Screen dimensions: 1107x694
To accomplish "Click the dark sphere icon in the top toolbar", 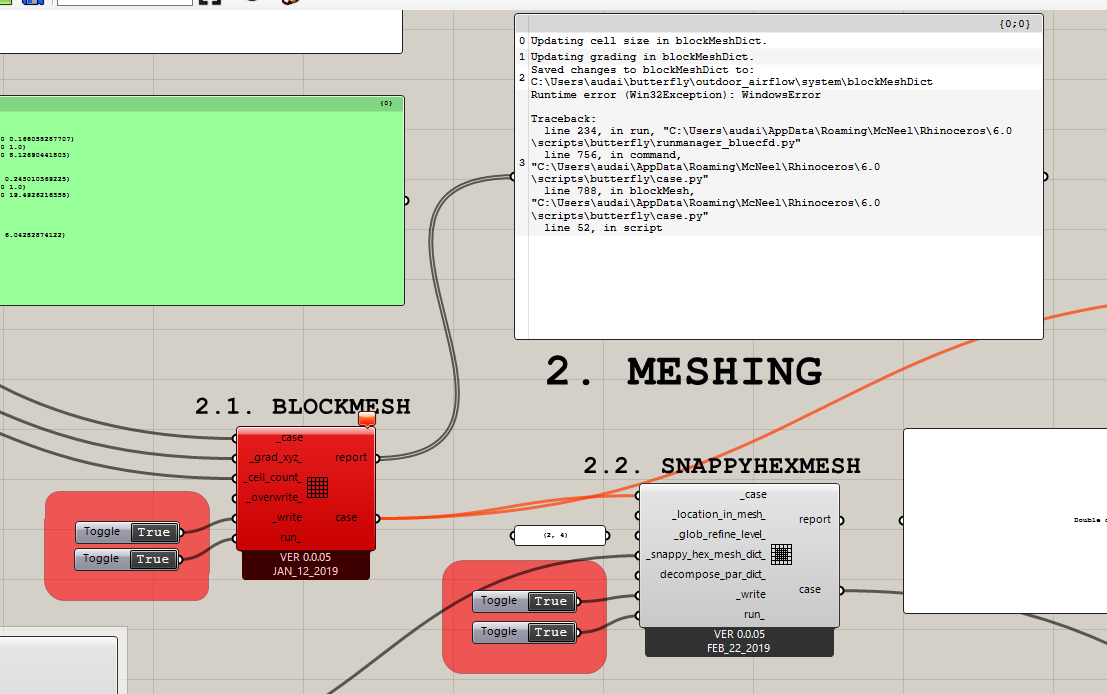I will [251, 4].
